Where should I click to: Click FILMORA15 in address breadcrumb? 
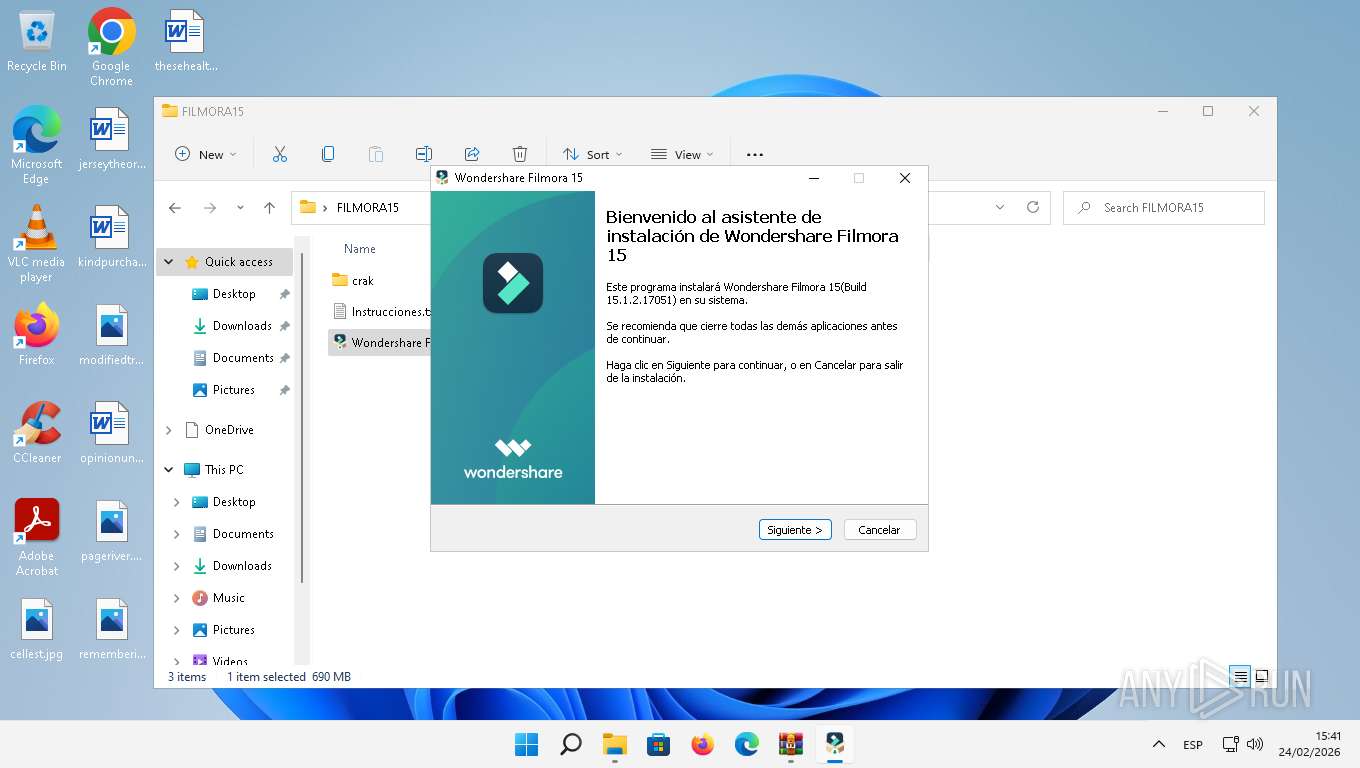(368, 208)
